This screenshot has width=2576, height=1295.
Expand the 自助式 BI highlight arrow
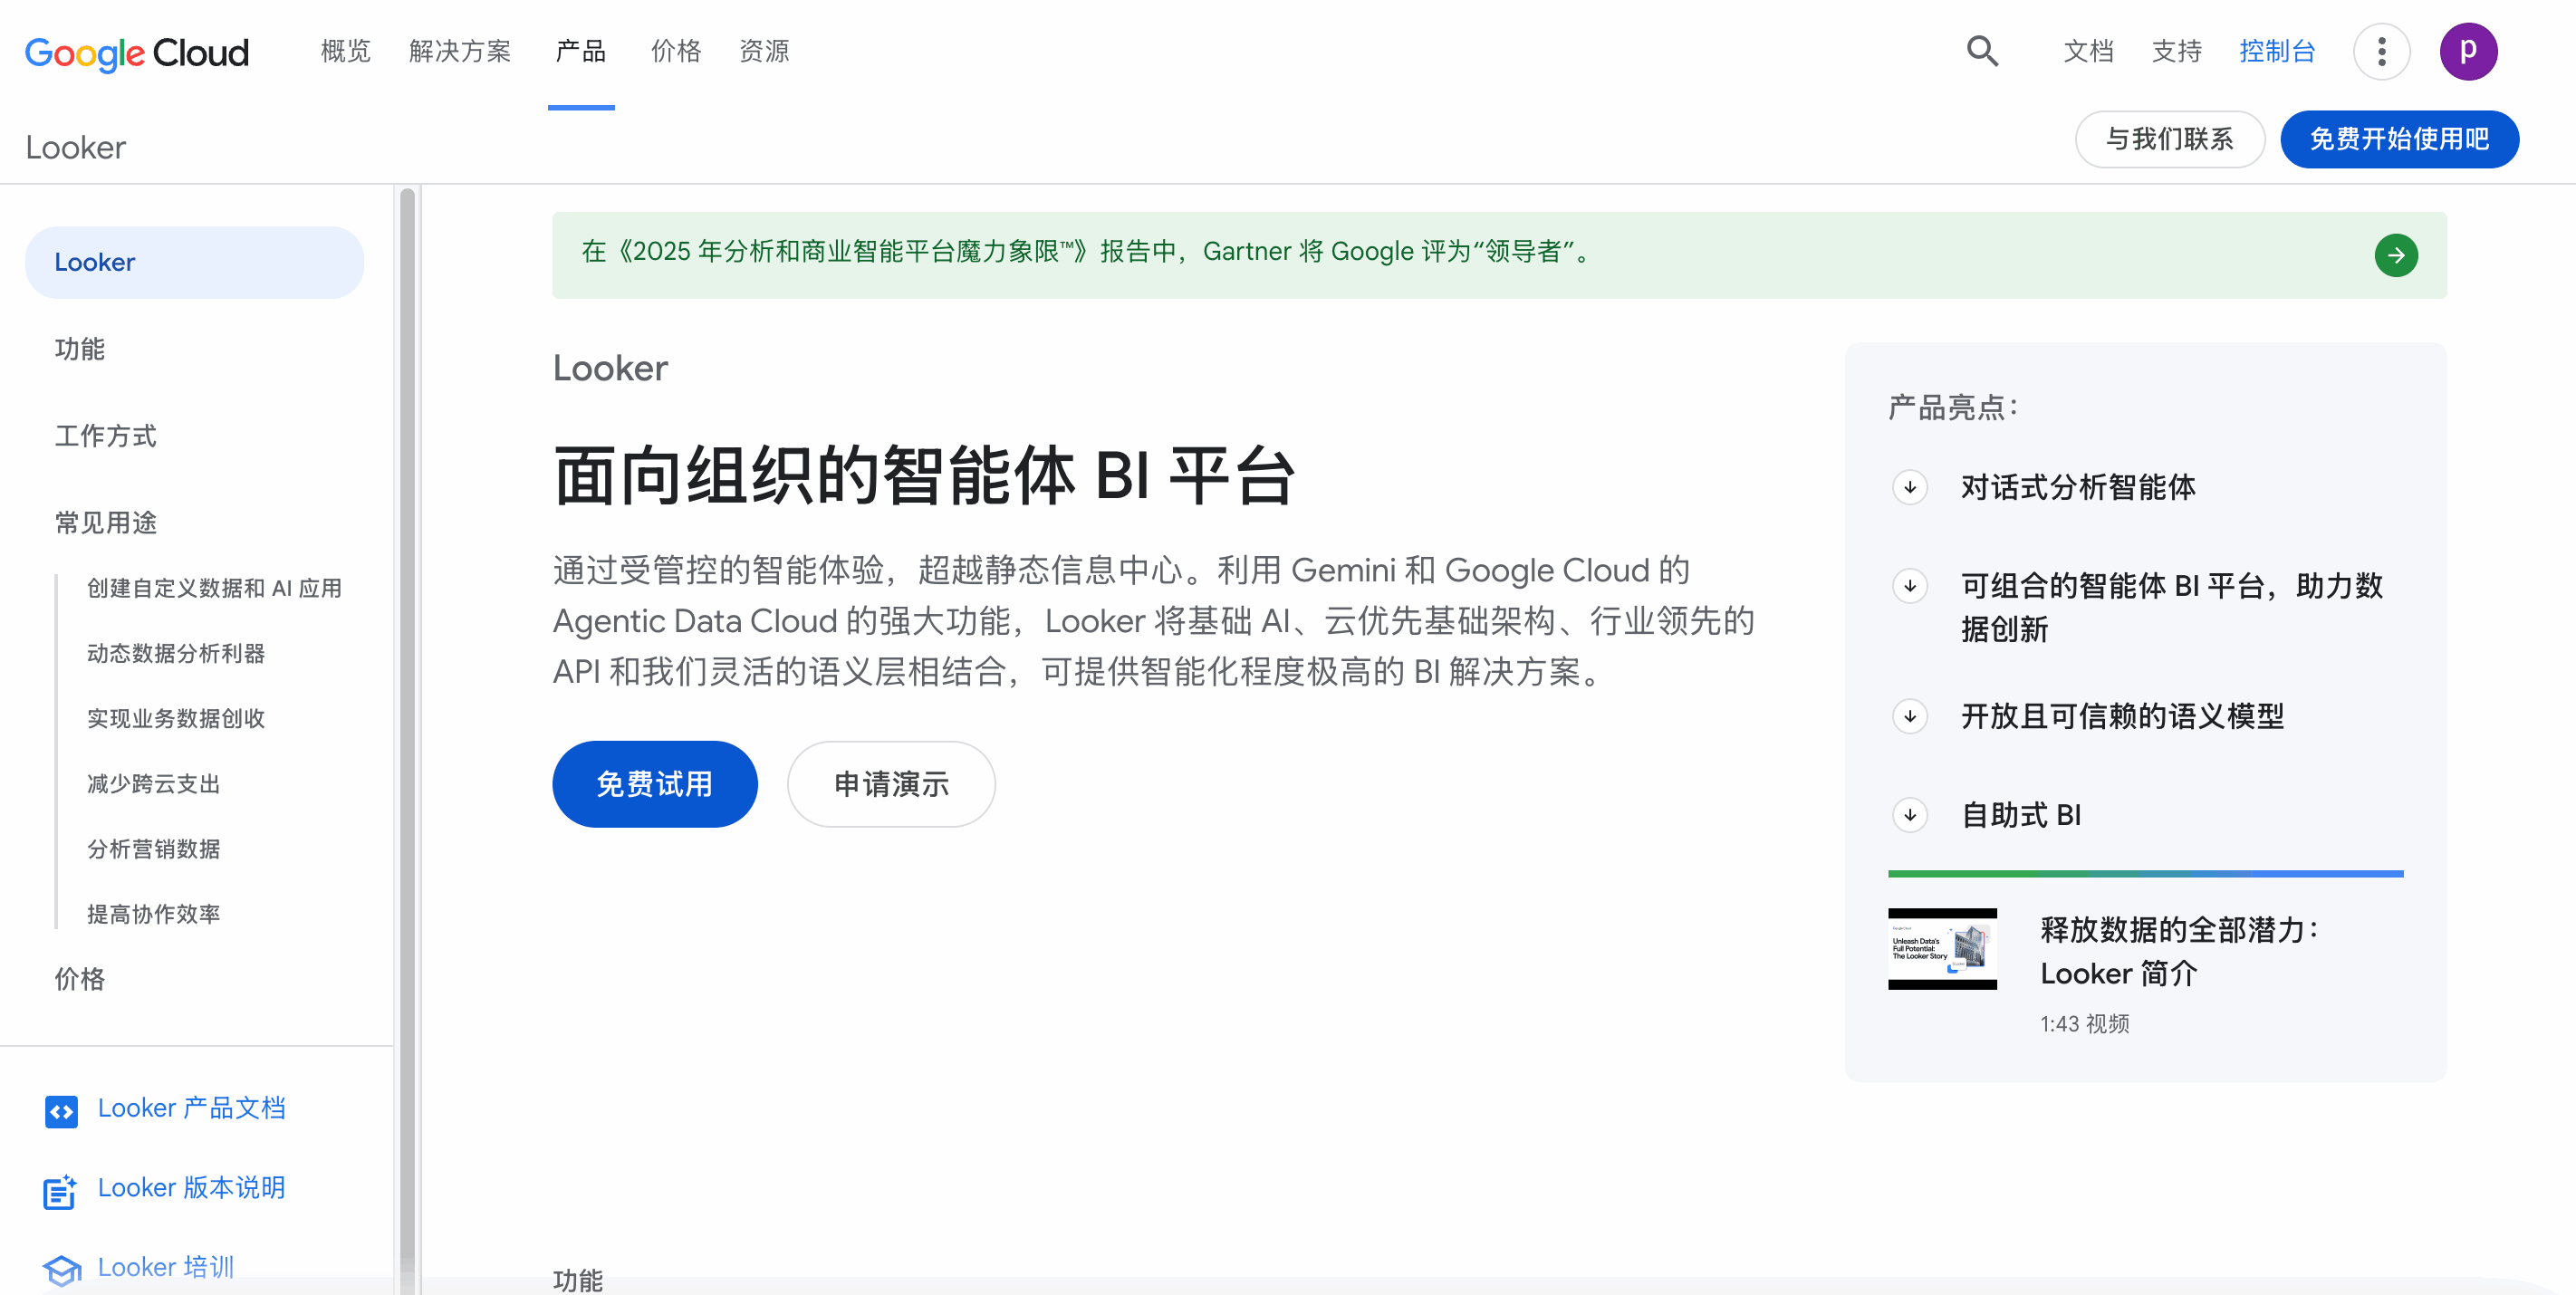[1910, 815]
